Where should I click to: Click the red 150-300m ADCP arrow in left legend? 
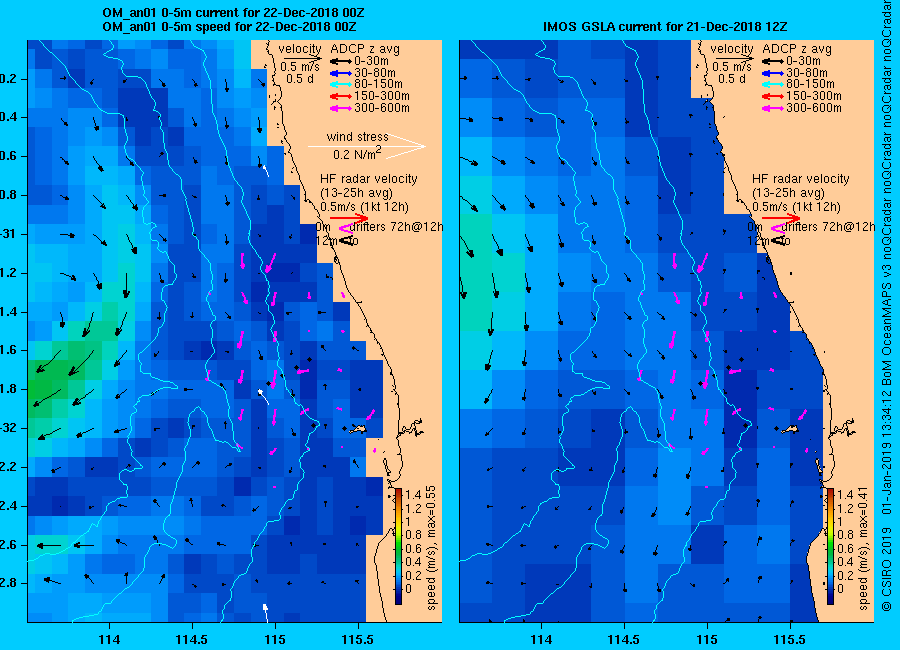pyautogui.click(x=341, y=96)
